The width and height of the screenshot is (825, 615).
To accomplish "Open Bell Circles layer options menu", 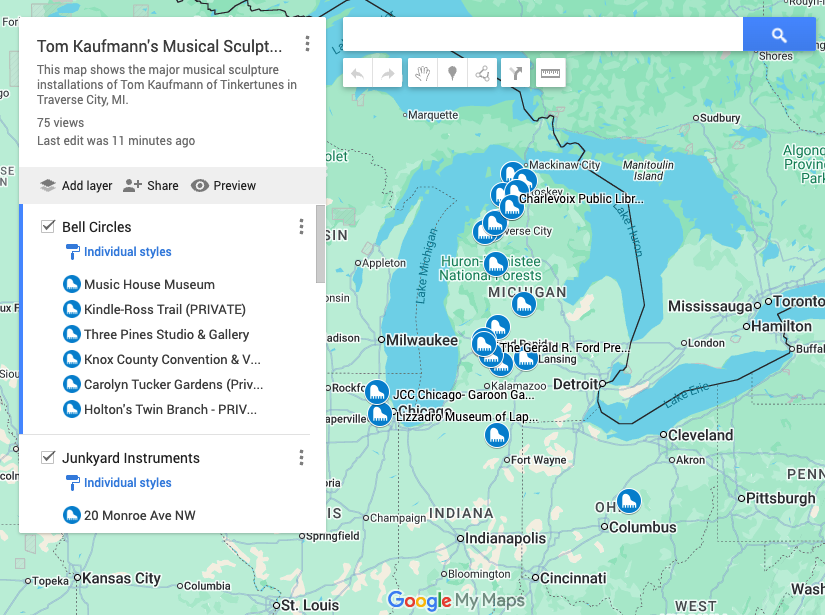I will 301,227.
